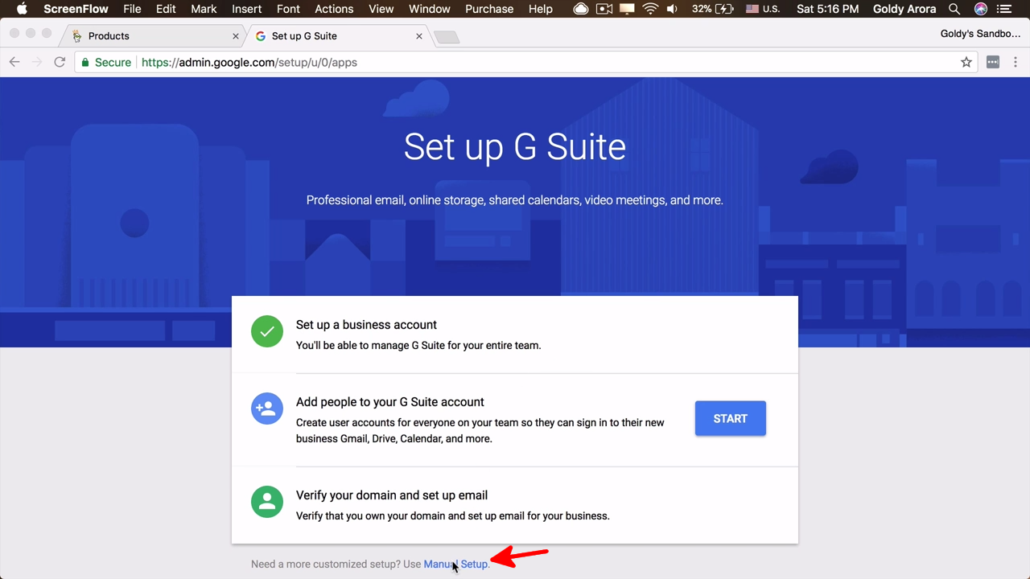Viewport: 1030px width, 579px height.
Task: Open the U.S. keyboard input menu
Action: pyautogui.click(x=763, y=9)
